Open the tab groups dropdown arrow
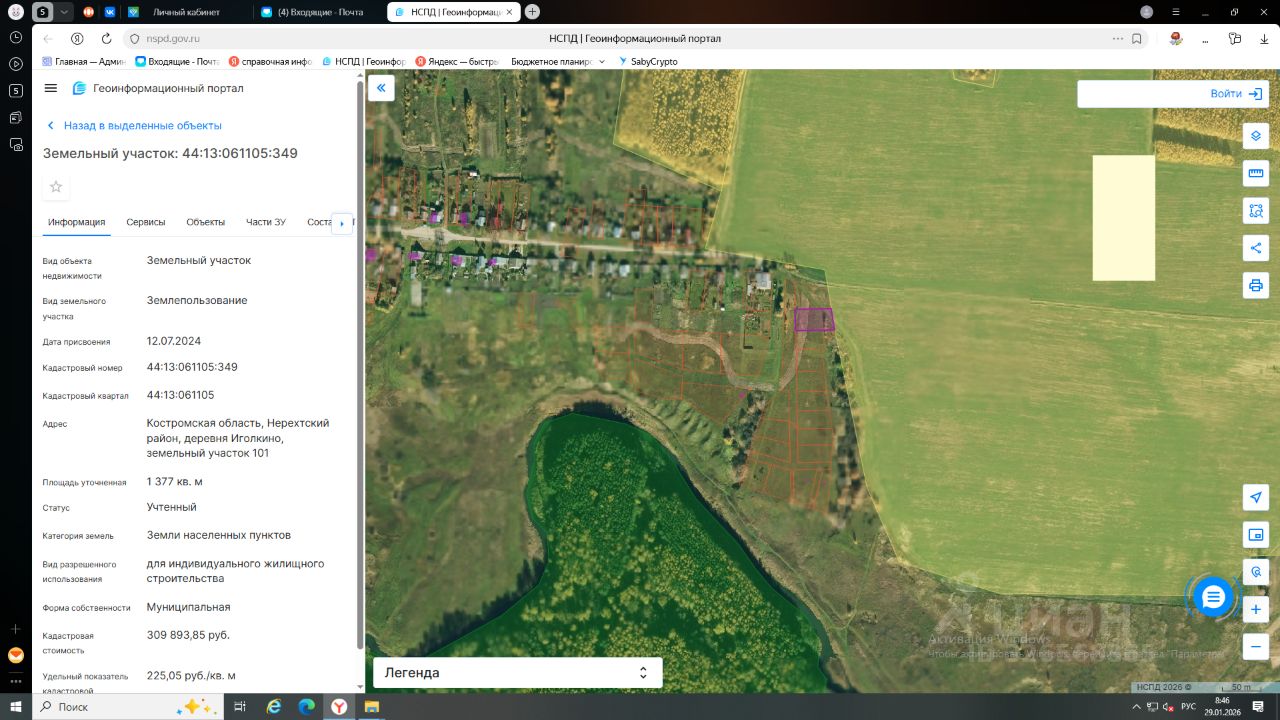The width and height of the screenshot is (1280, 720). pos(65,12)
